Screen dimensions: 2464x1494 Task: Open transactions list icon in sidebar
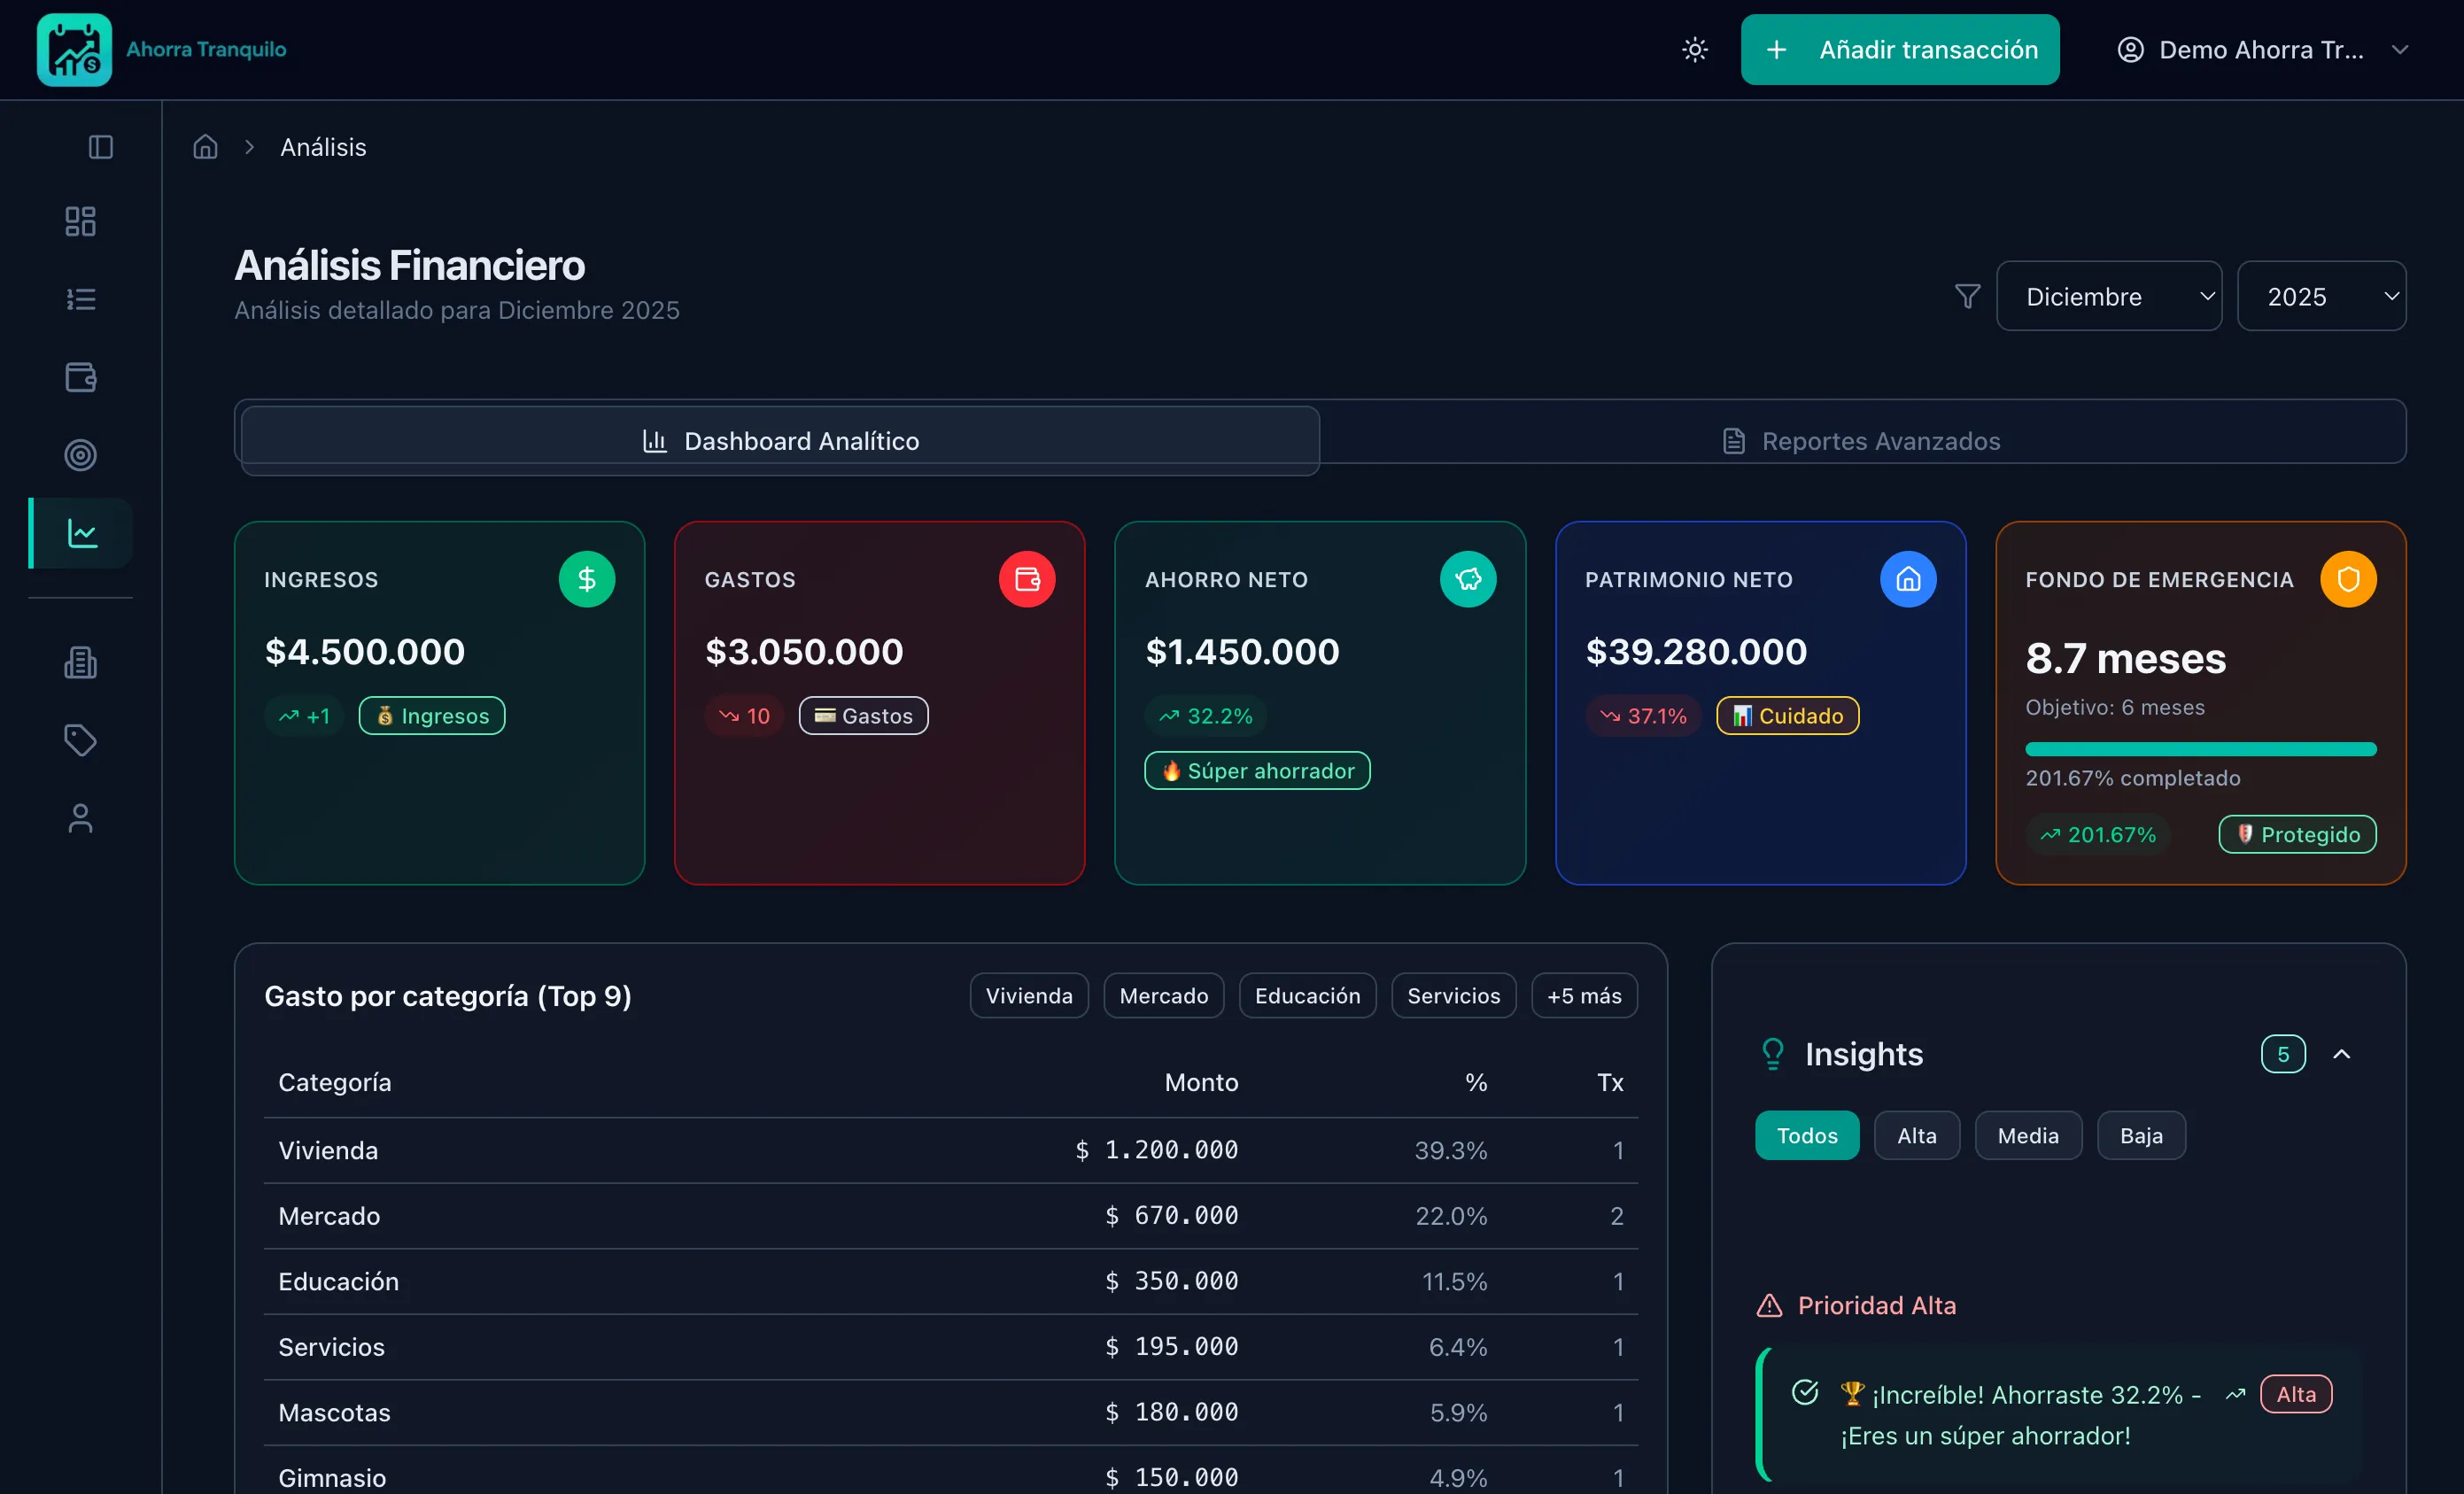80,299
